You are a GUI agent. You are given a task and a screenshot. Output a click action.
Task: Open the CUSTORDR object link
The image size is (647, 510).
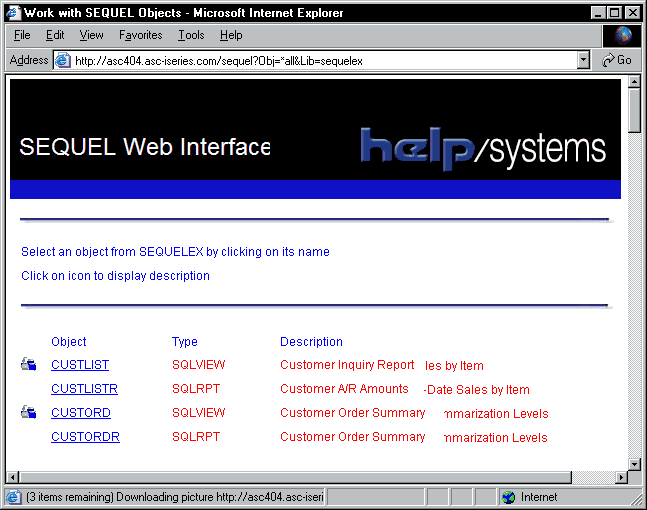(85, 437)
